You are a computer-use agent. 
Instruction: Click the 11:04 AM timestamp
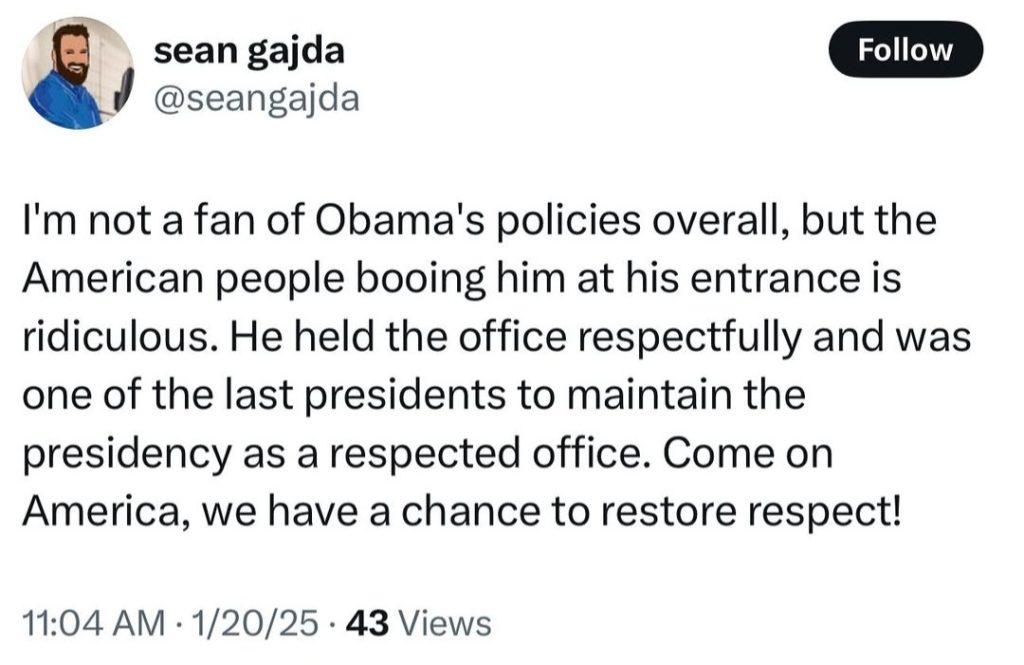click(92, 624)
